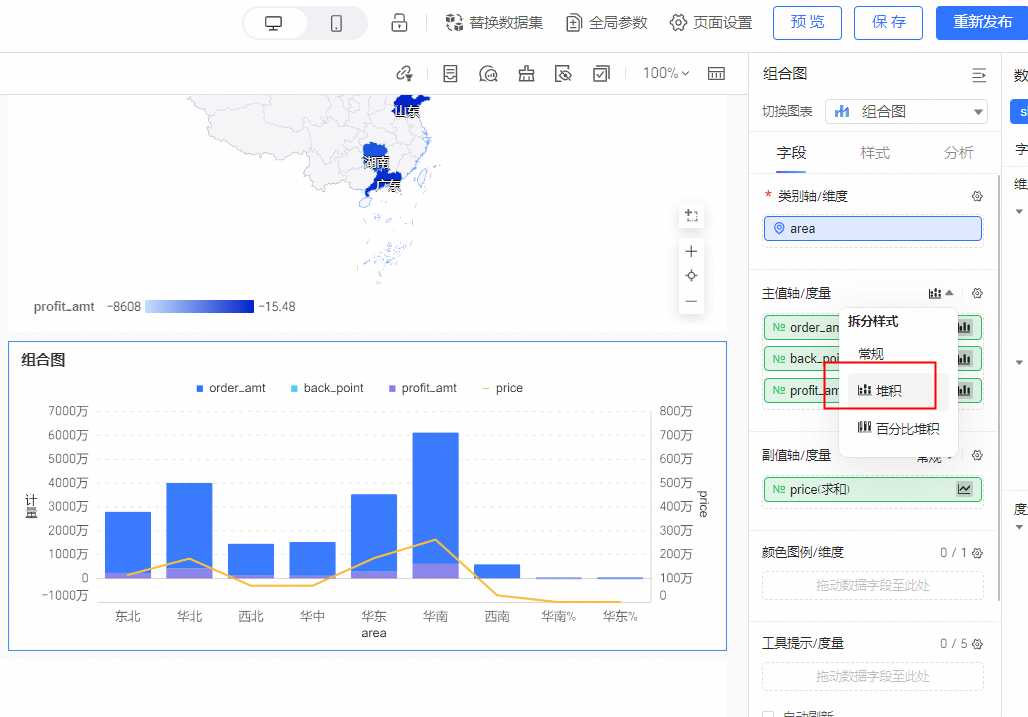Open the 切换图表 chart type dropdown

(x=906, y=111)
